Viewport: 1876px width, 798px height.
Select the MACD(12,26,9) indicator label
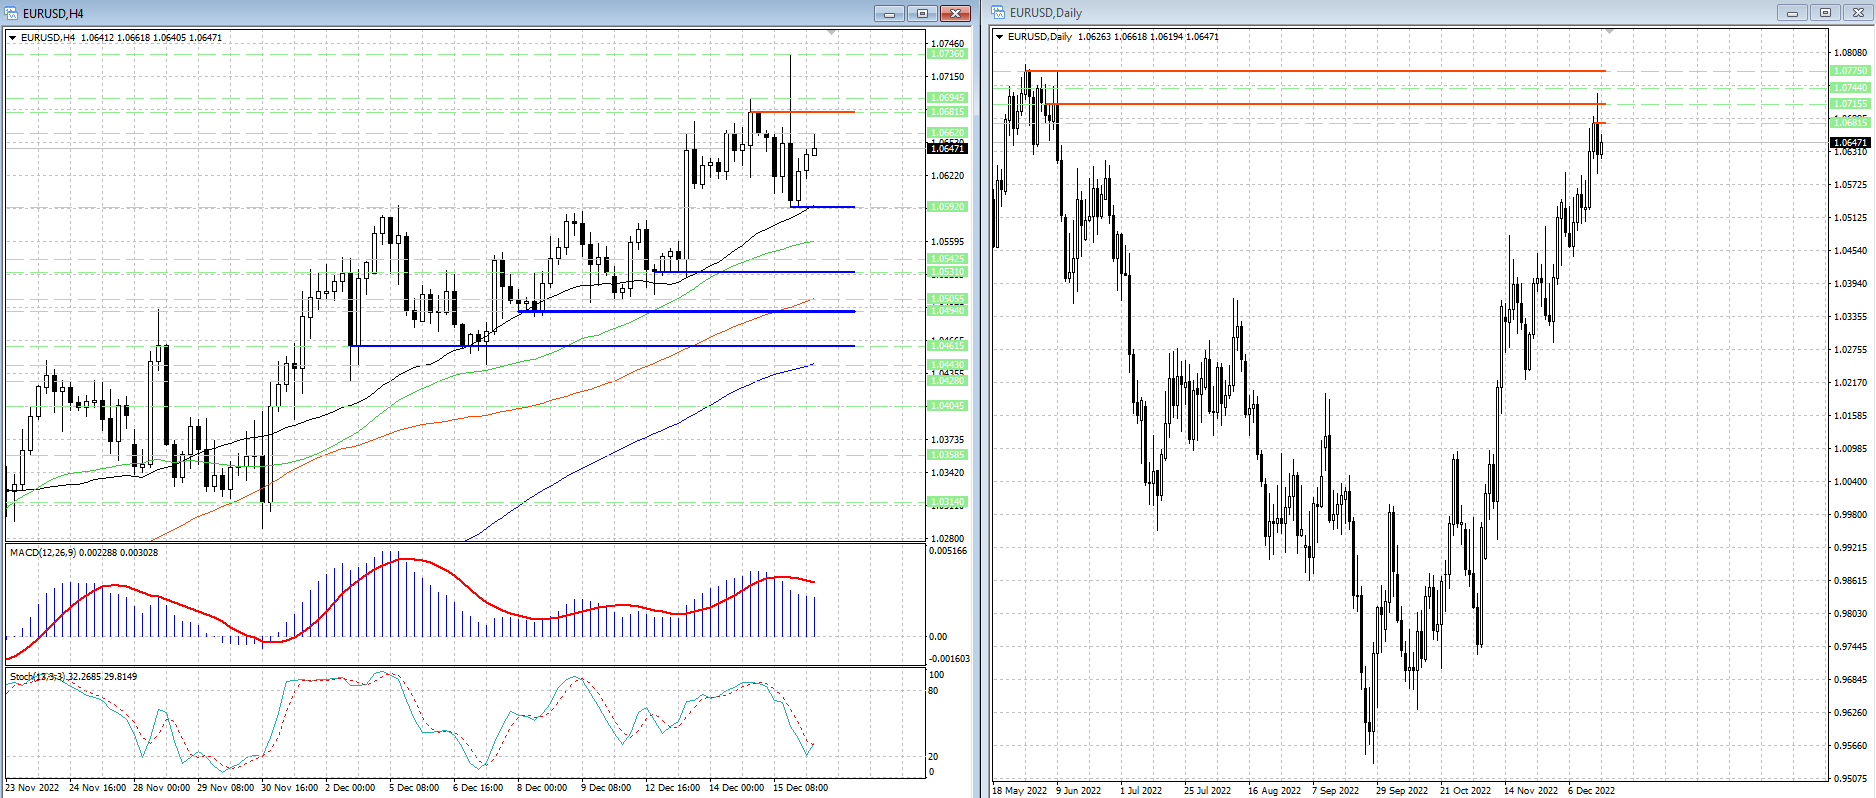83,552
